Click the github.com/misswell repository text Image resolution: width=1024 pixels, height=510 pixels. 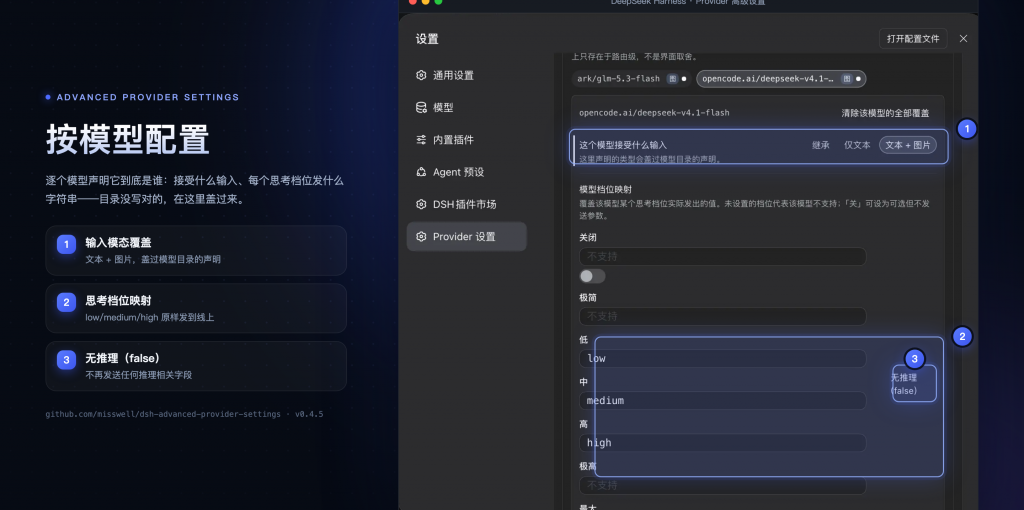coord(163,414)
